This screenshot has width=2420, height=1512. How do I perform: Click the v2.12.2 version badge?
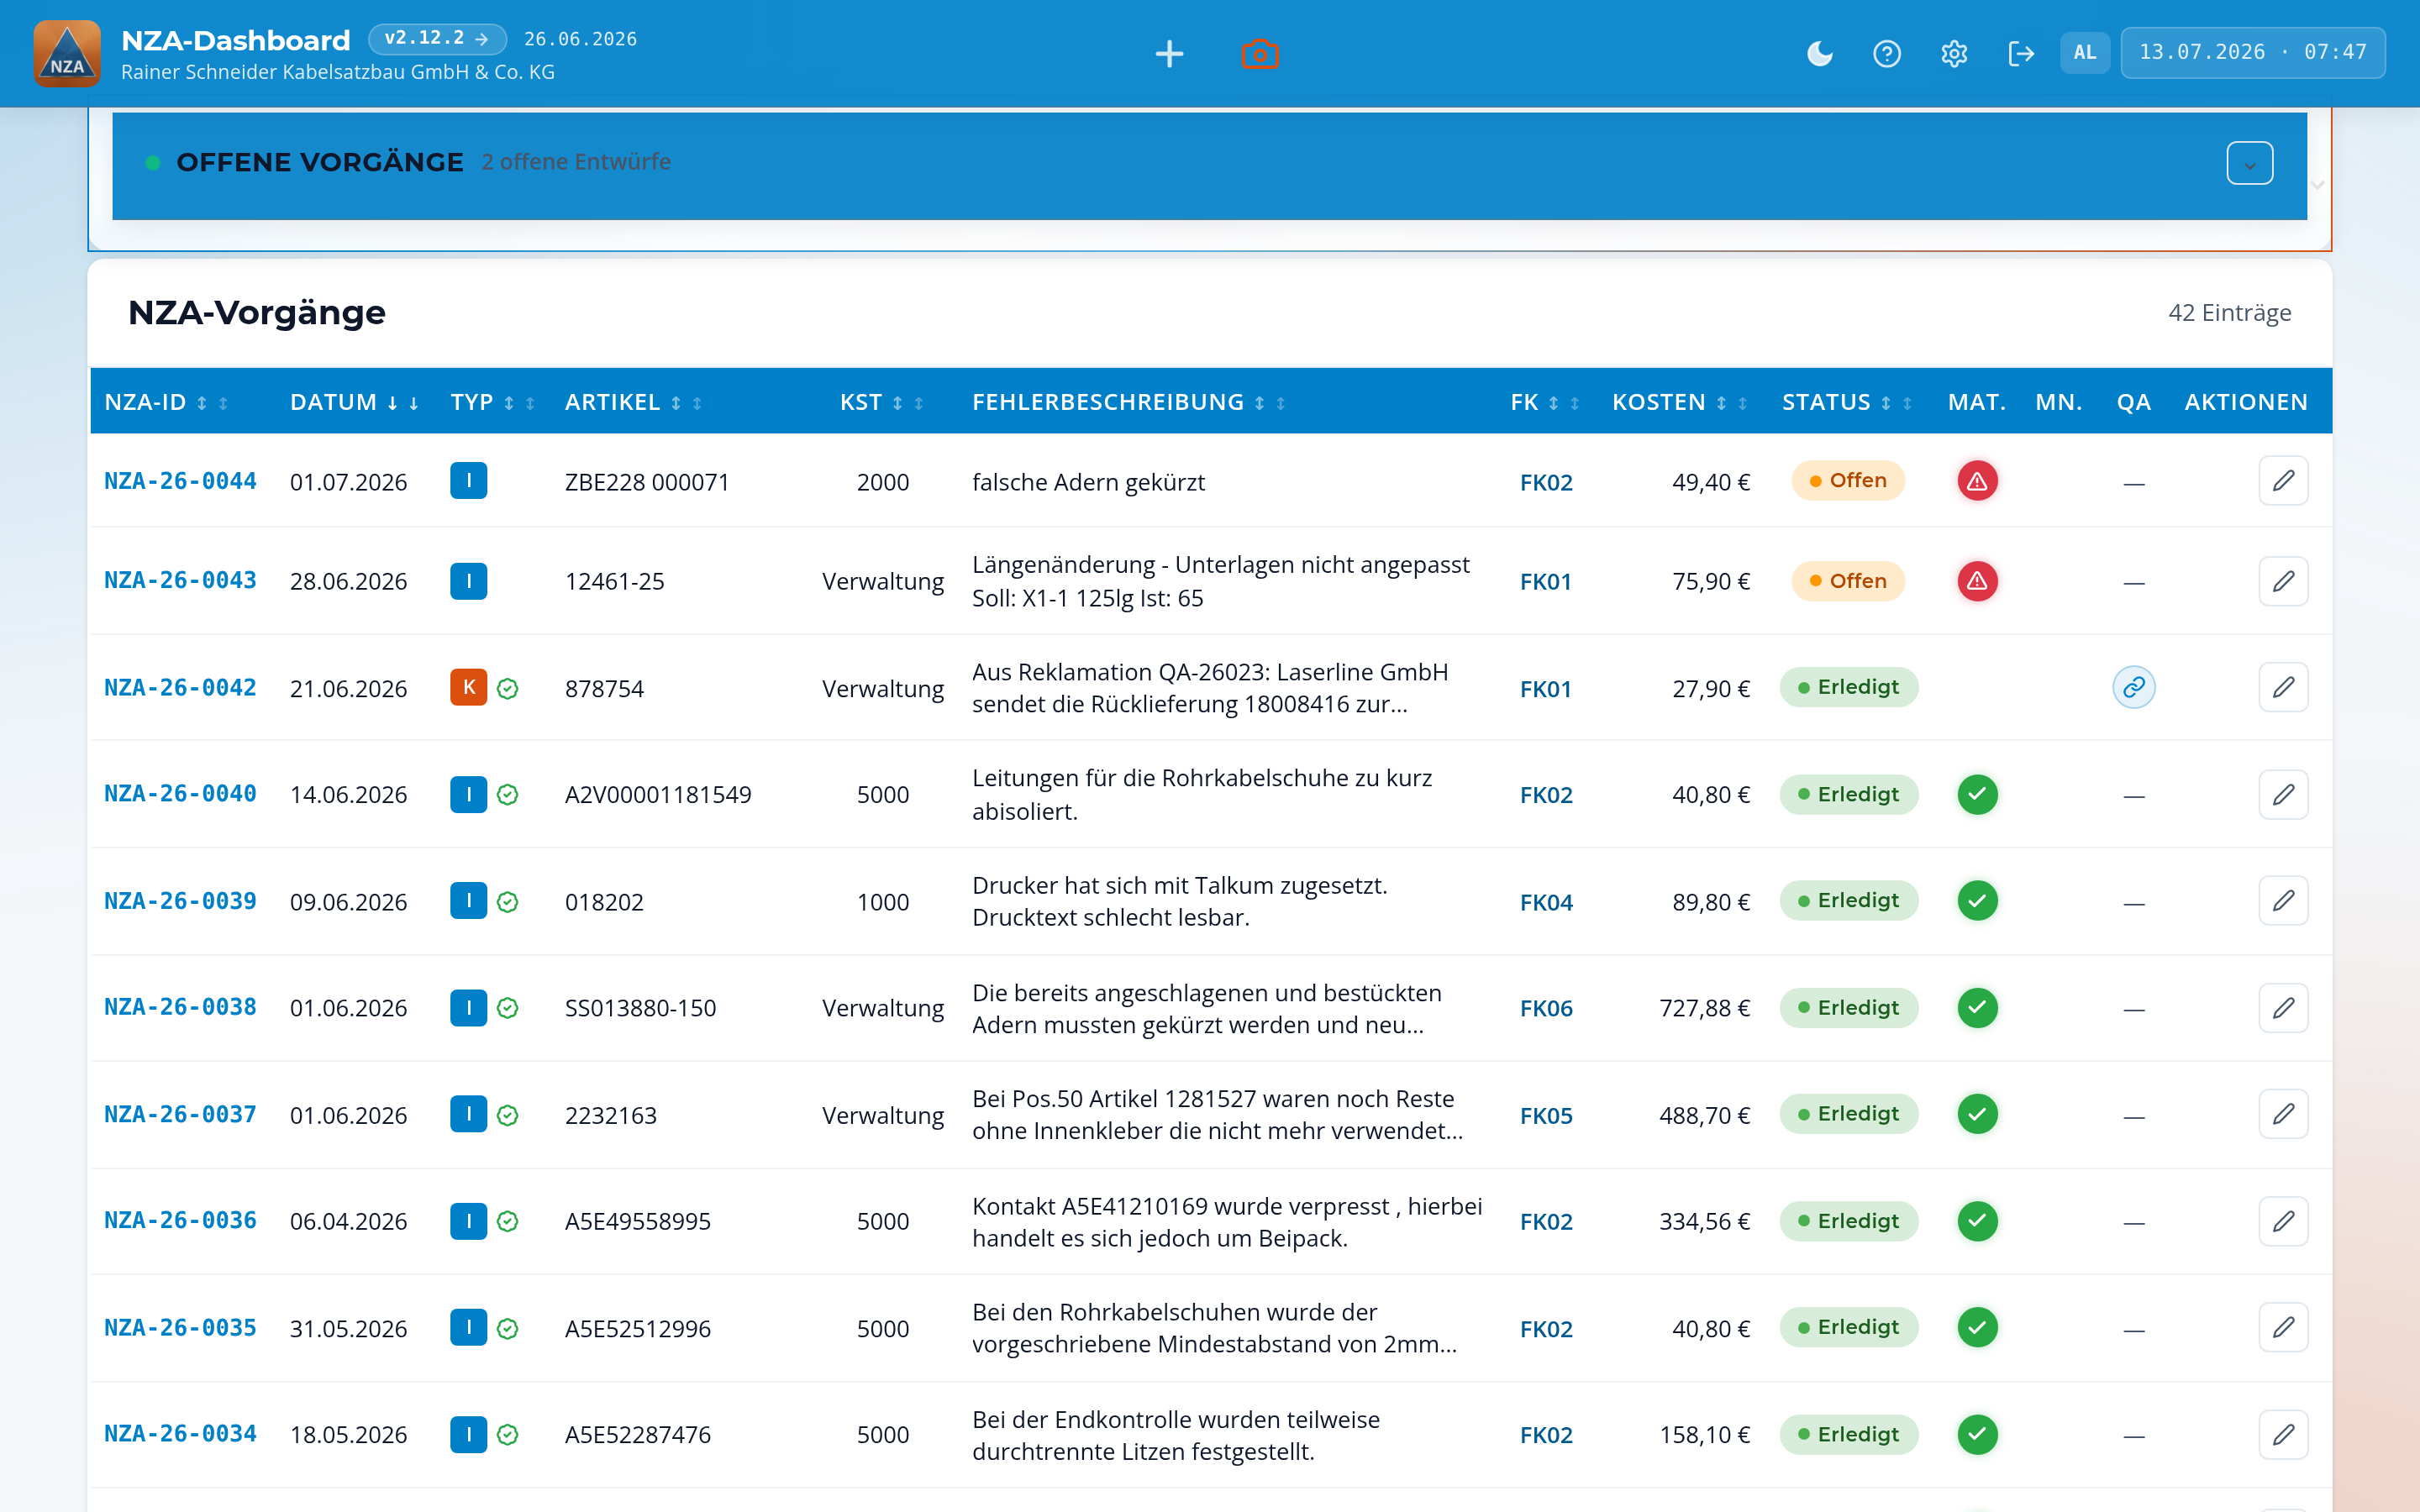(437, 38)
